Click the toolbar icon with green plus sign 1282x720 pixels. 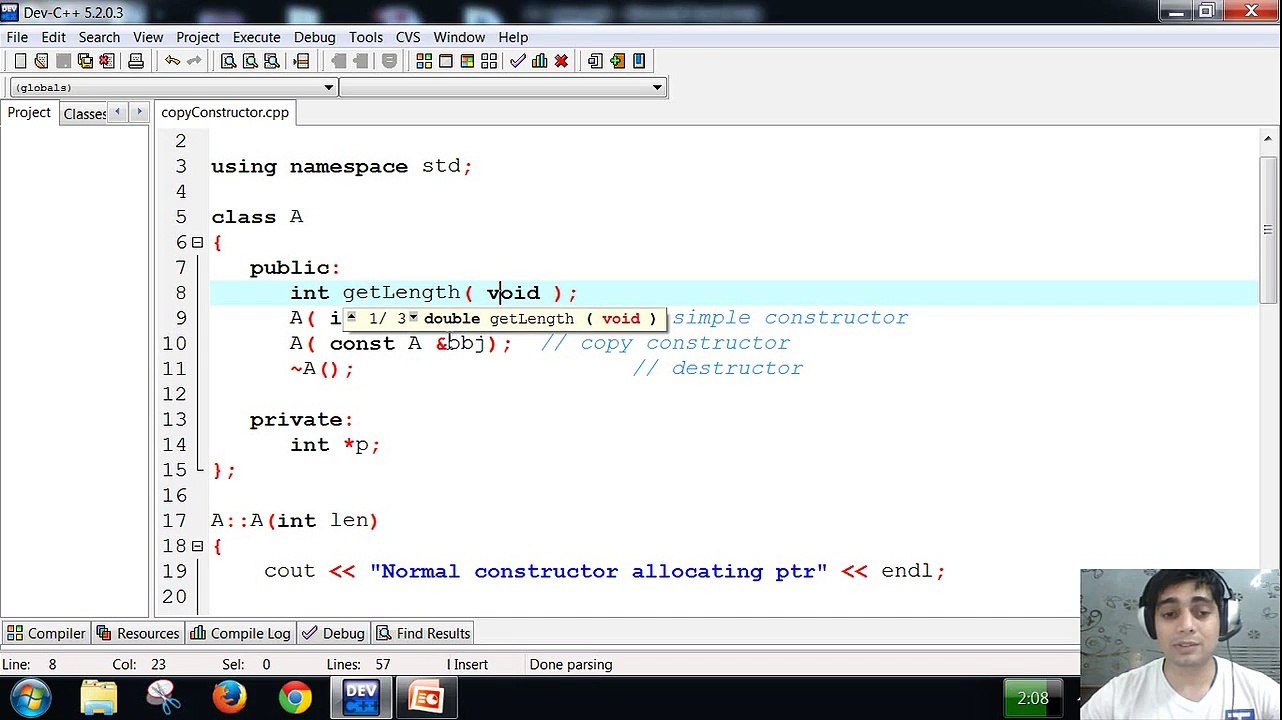617,61
